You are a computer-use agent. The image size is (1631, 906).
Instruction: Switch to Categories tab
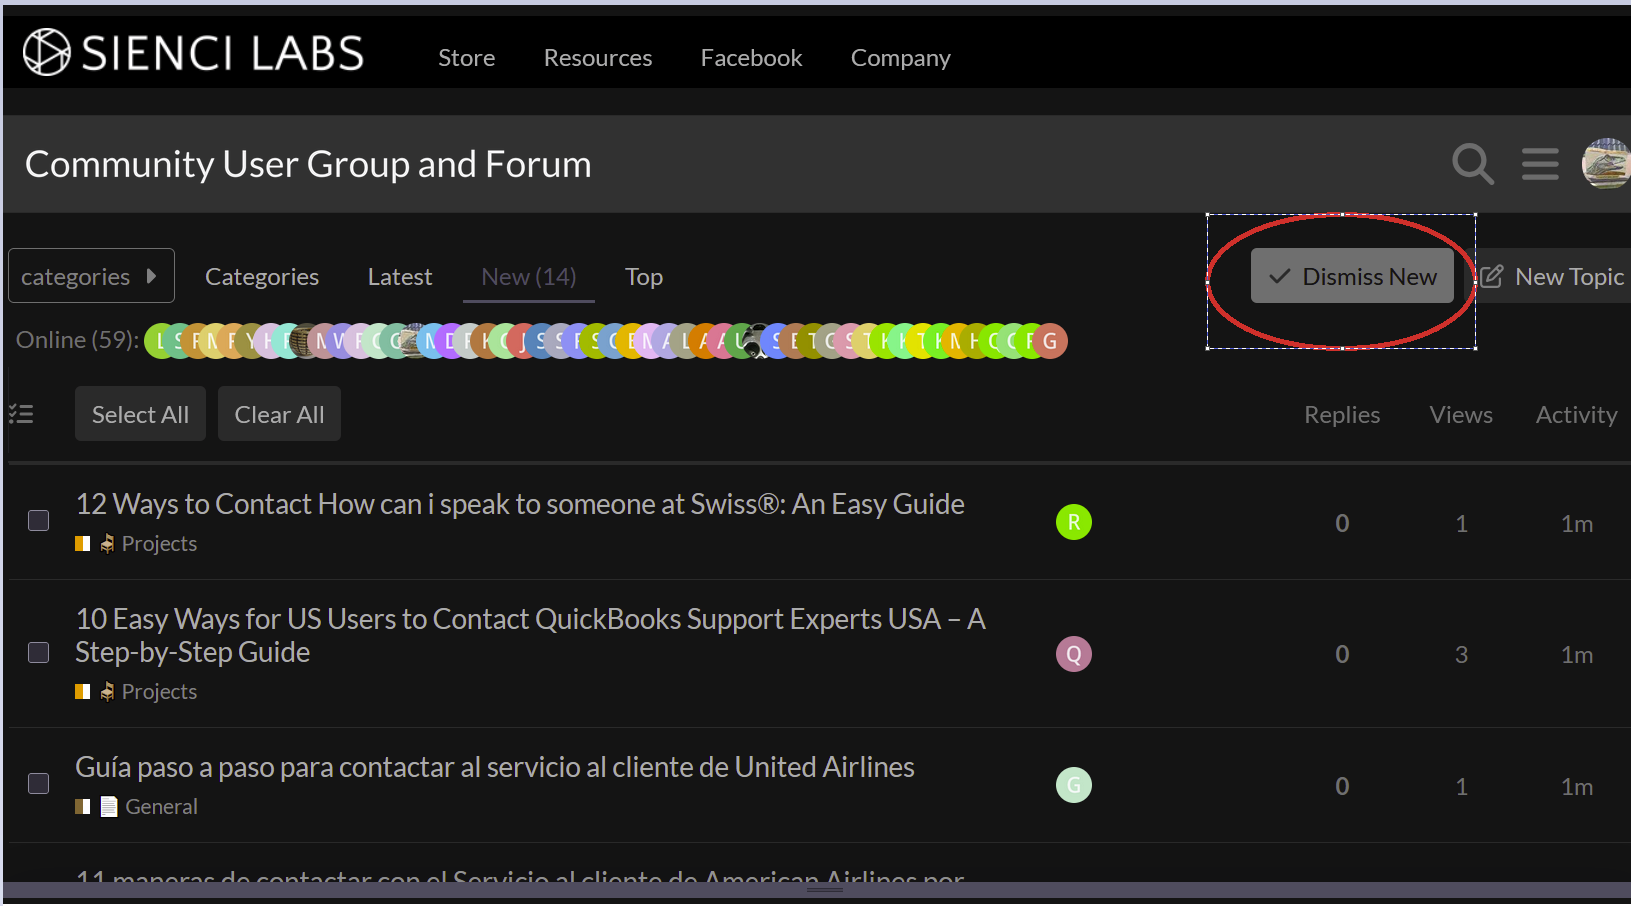coord(262,277)
